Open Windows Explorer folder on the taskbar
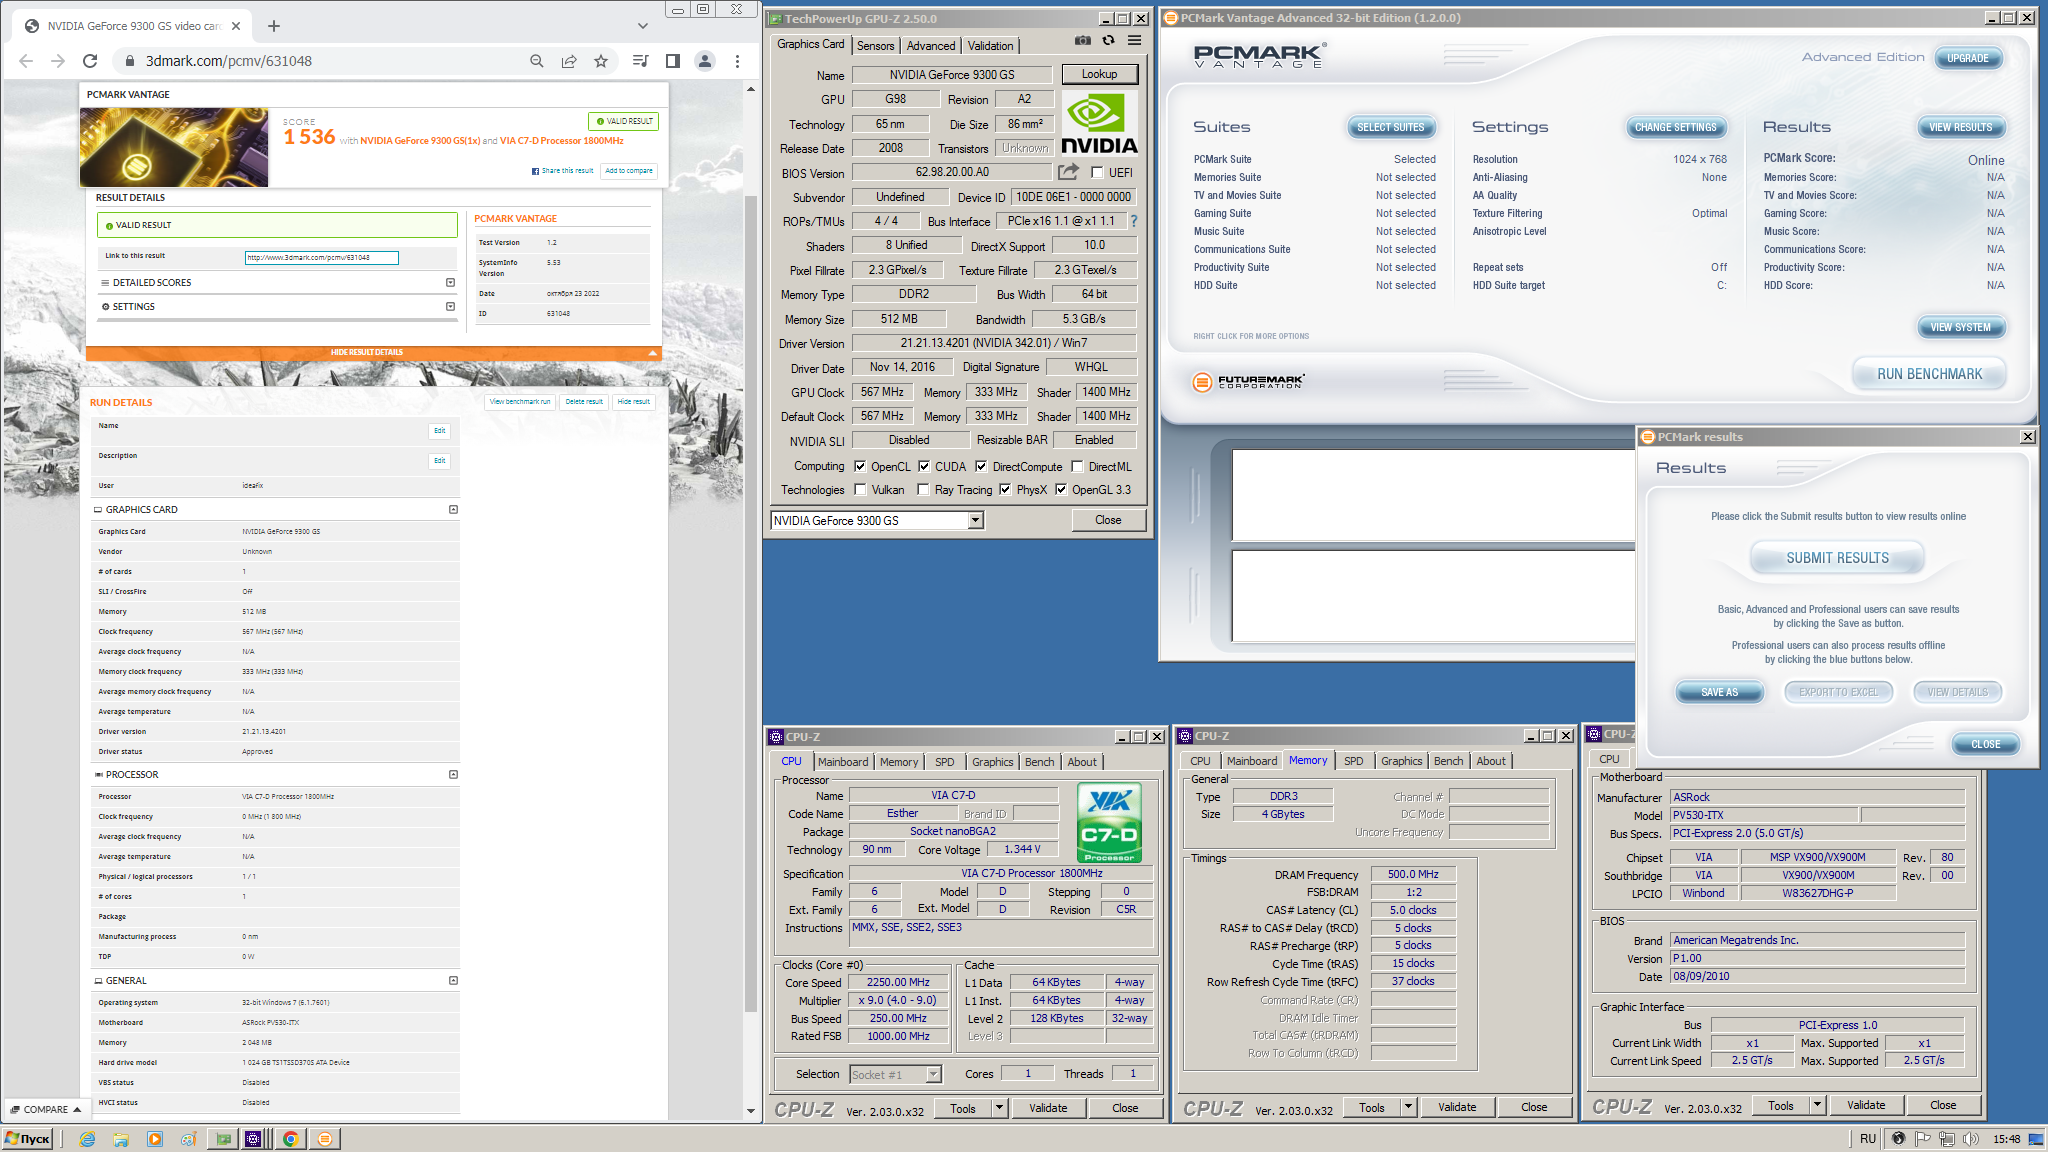This screenshot has width=2048, height=1152. [x=121, y=1139]
